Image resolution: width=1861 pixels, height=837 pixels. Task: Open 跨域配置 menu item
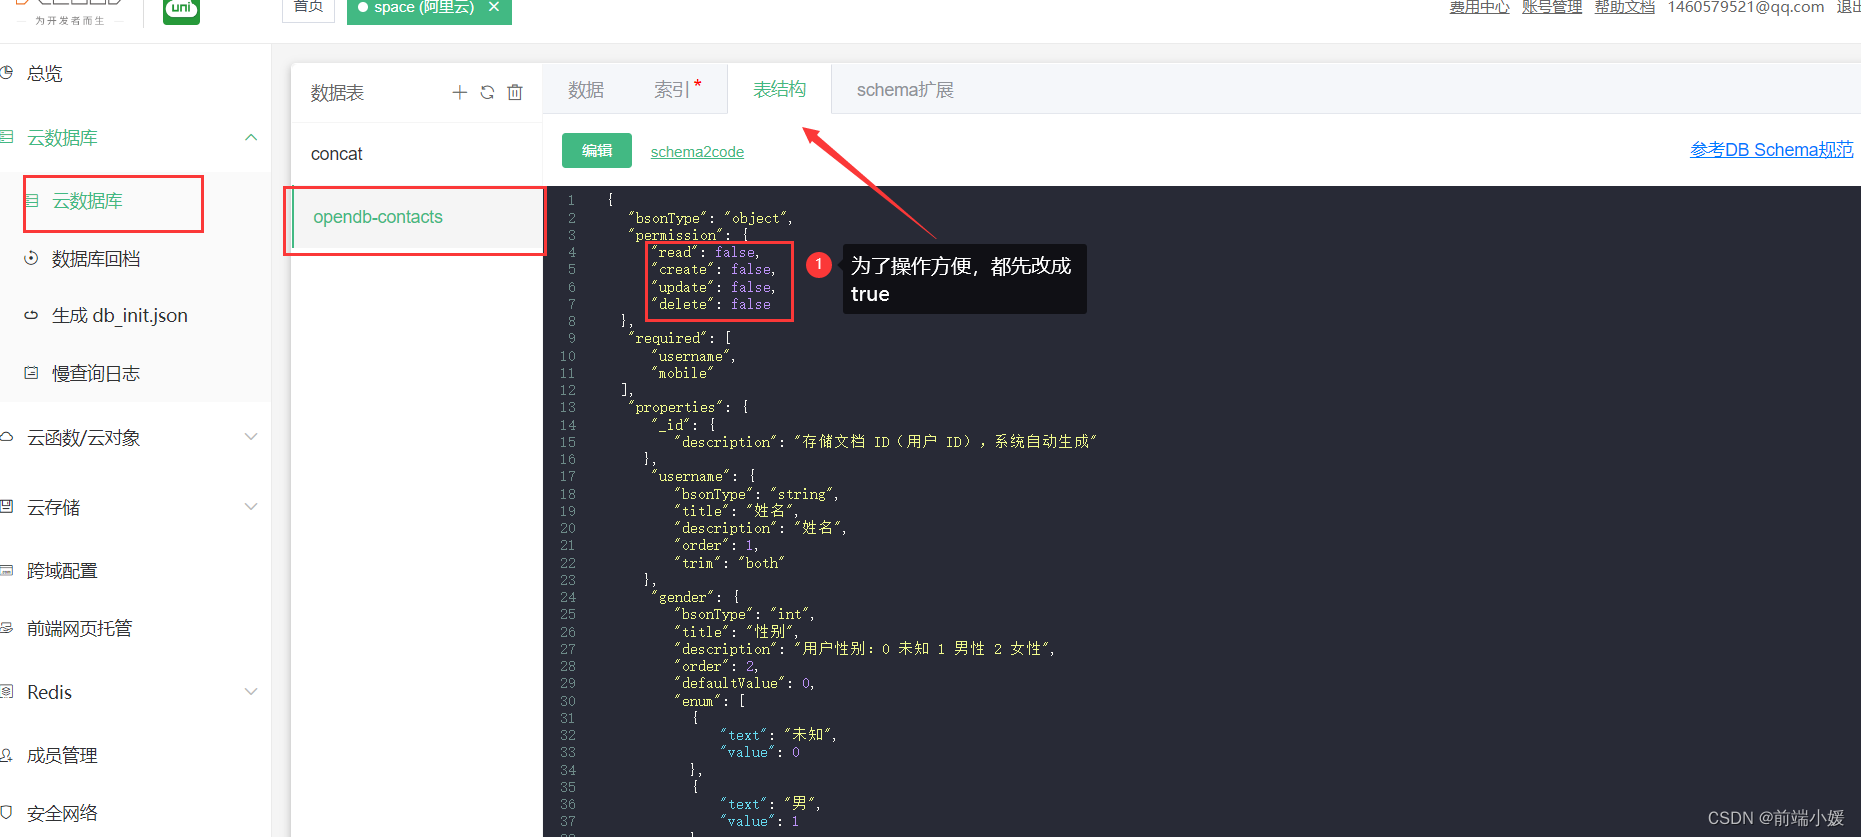[62, 571]
